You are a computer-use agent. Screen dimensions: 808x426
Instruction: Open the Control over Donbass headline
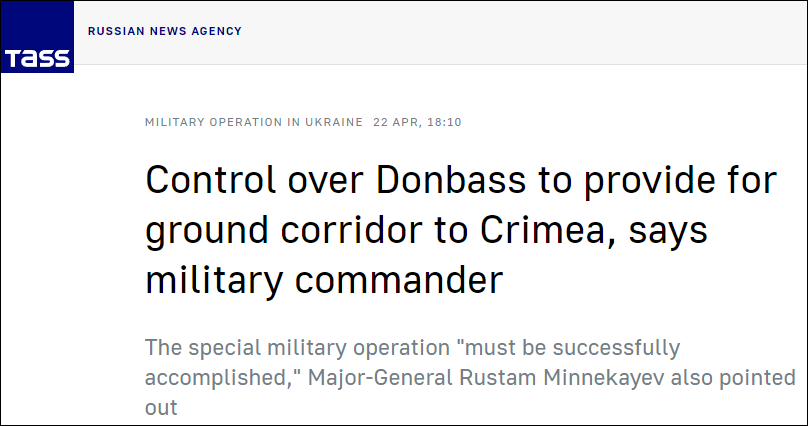461,230
